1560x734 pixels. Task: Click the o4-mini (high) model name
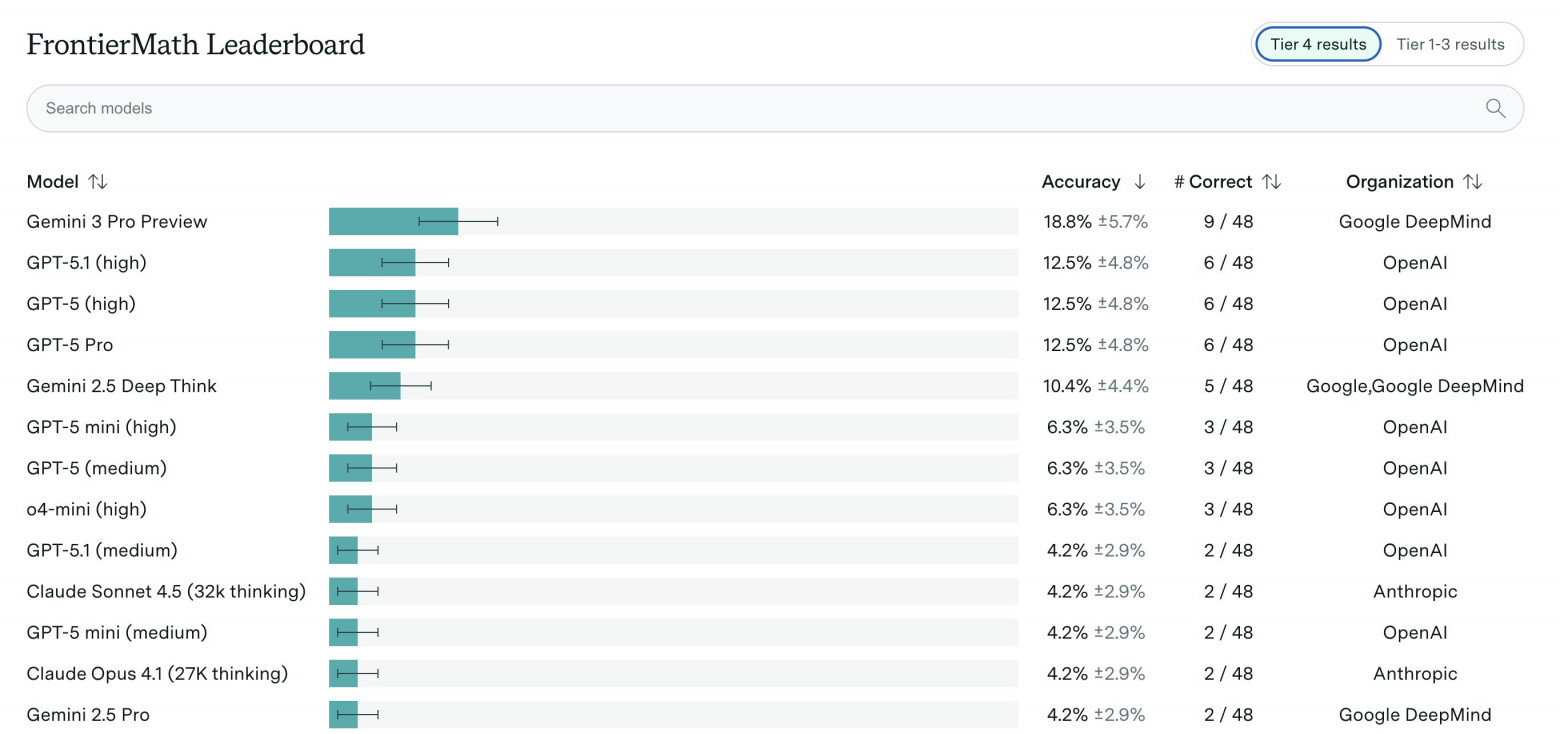click(86, 509)
